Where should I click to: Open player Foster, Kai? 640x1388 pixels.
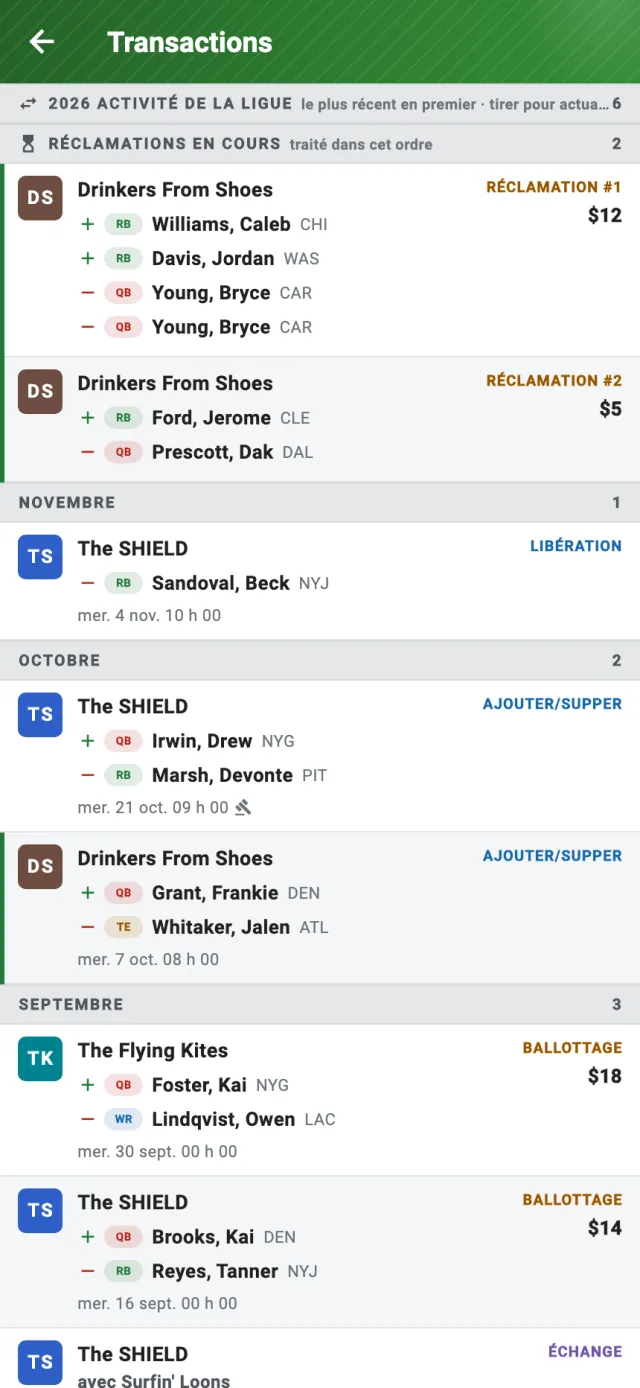[x=199, y=1085]
